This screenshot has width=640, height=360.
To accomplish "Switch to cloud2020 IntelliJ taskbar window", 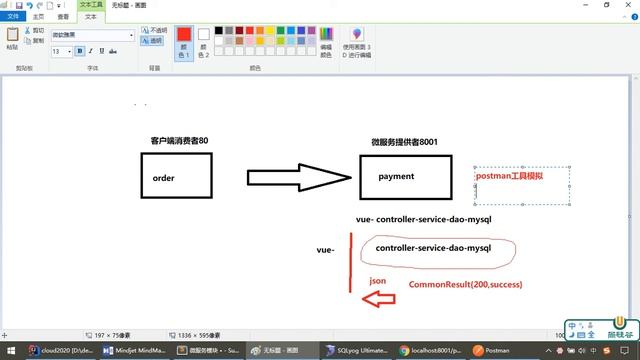I will point(61,351).
